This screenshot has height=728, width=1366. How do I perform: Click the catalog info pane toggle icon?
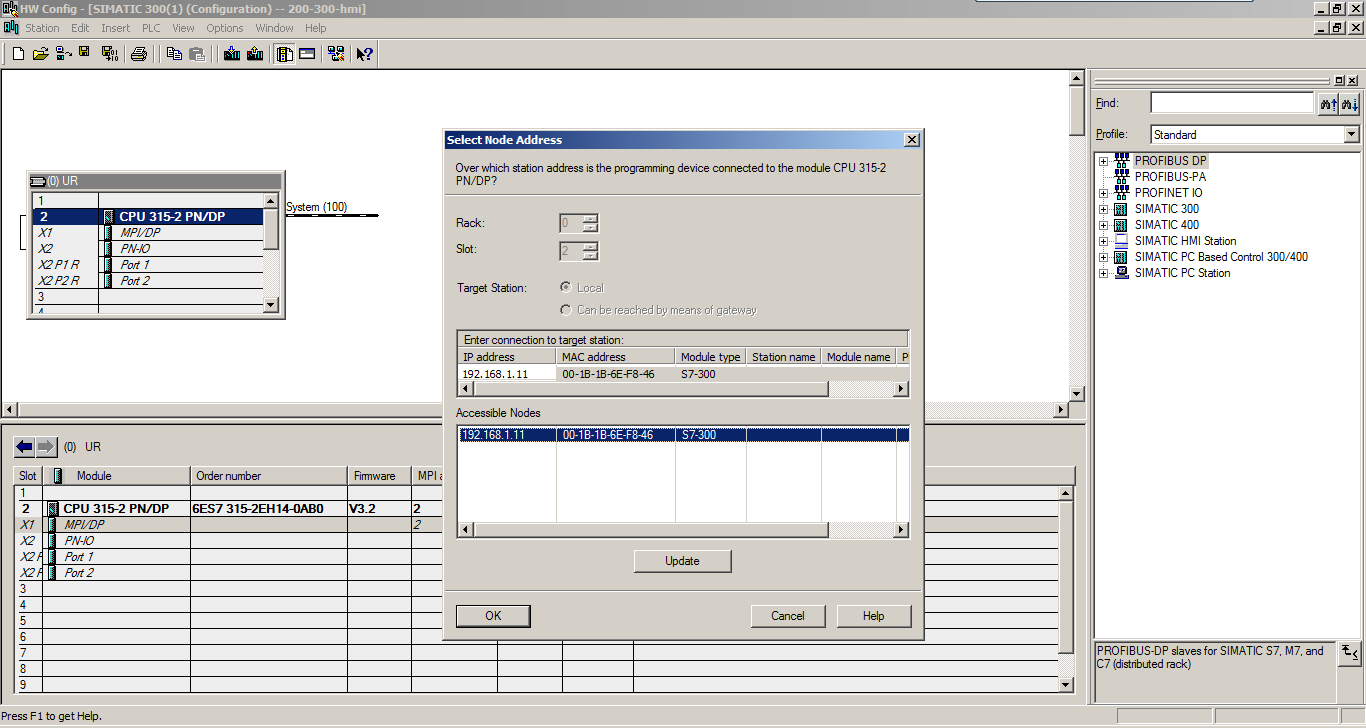tap(1350, 653)
